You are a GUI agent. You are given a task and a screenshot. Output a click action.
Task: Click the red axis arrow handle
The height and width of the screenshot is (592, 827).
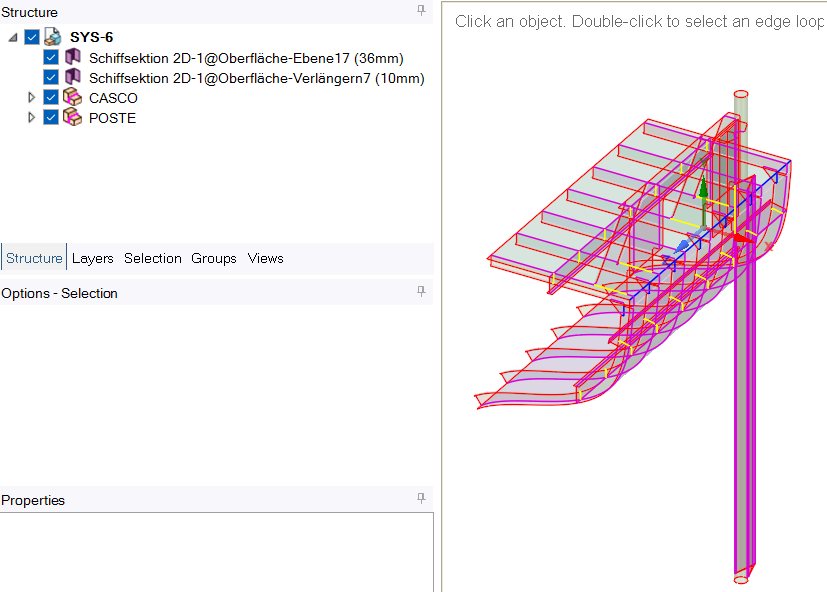(745, 238)
